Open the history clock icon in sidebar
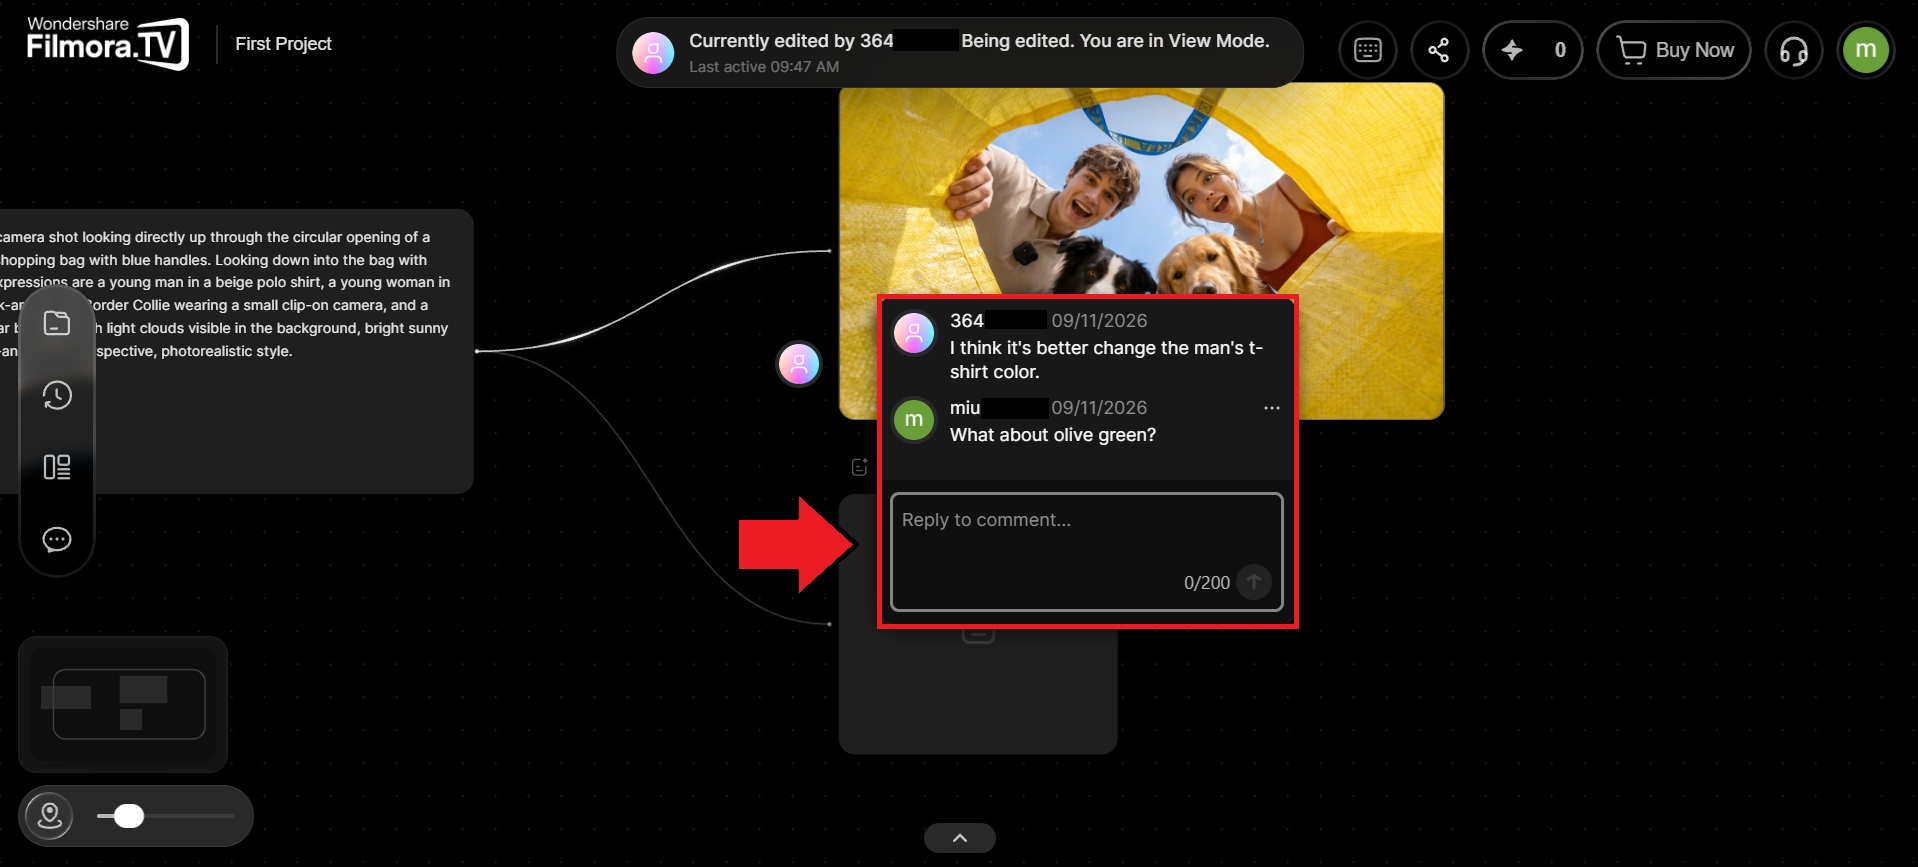This screenshot has width=1918, height=867. pyautogui.click(x=57, y=395)
